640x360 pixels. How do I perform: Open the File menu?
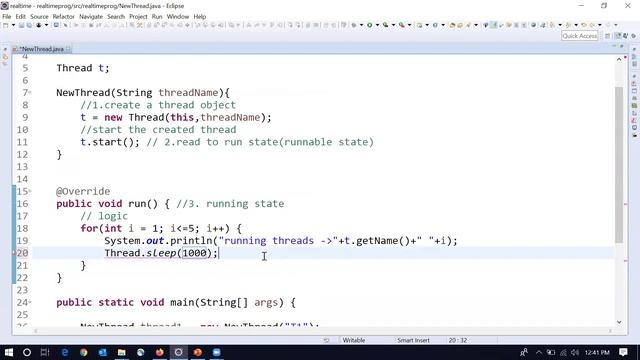point(7,16)
